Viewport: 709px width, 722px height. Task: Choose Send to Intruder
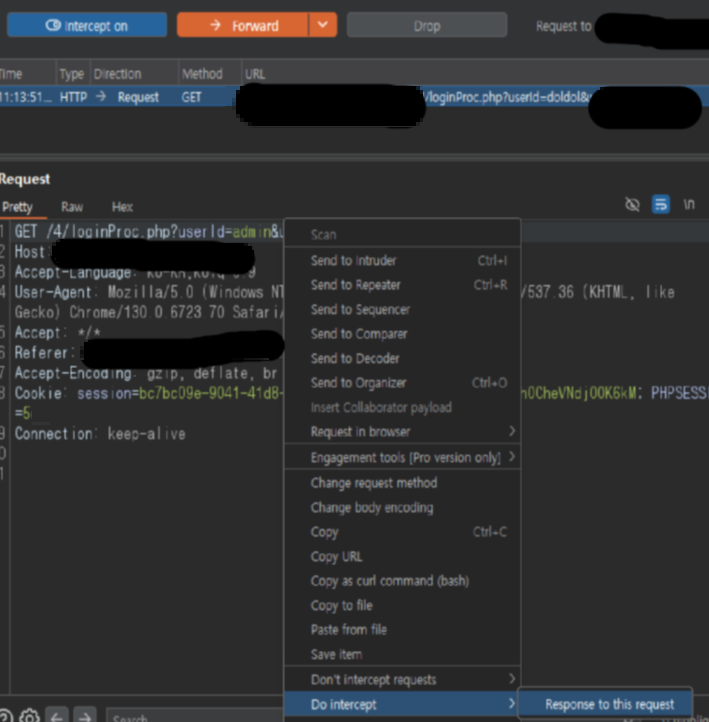click(x=402, y=261)
